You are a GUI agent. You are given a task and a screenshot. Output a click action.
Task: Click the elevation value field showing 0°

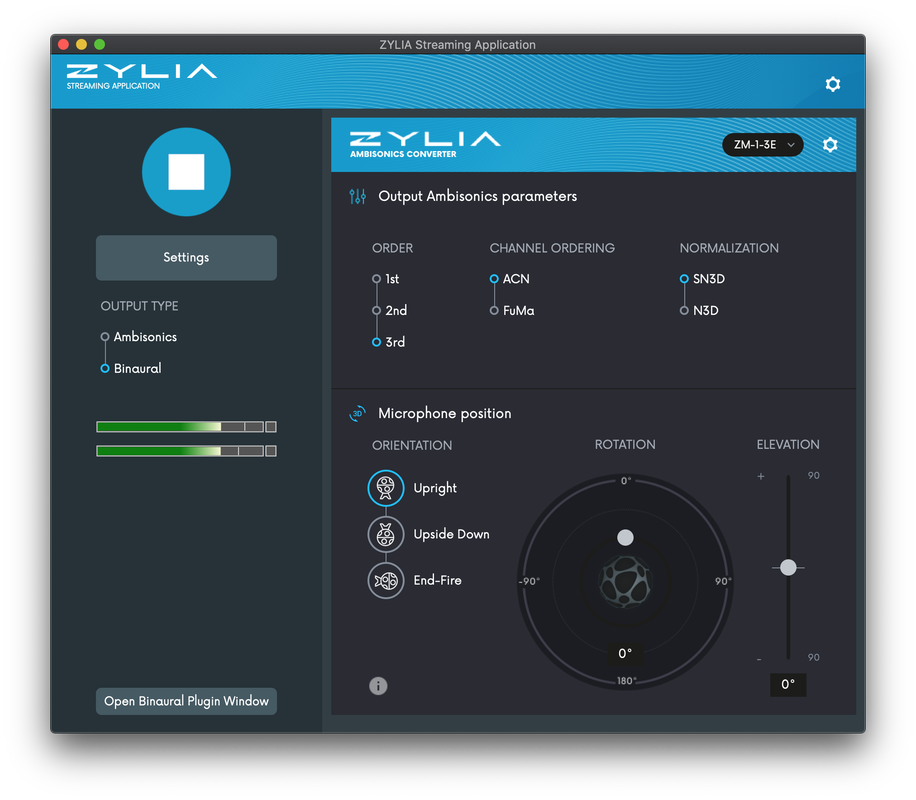[x=788, y=684]
